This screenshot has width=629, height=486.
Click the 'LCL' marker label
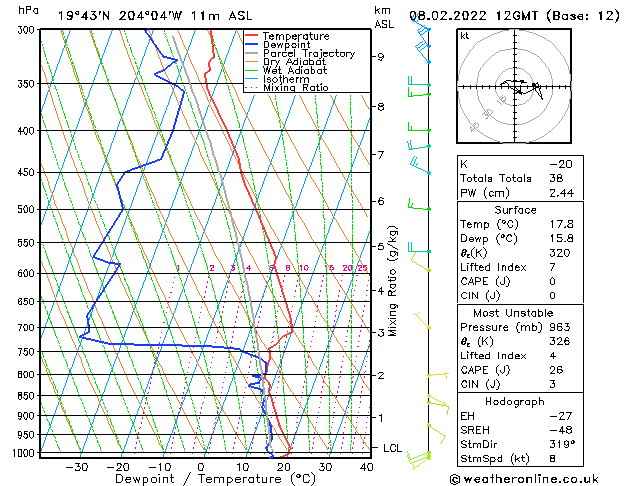pos(392,448)
